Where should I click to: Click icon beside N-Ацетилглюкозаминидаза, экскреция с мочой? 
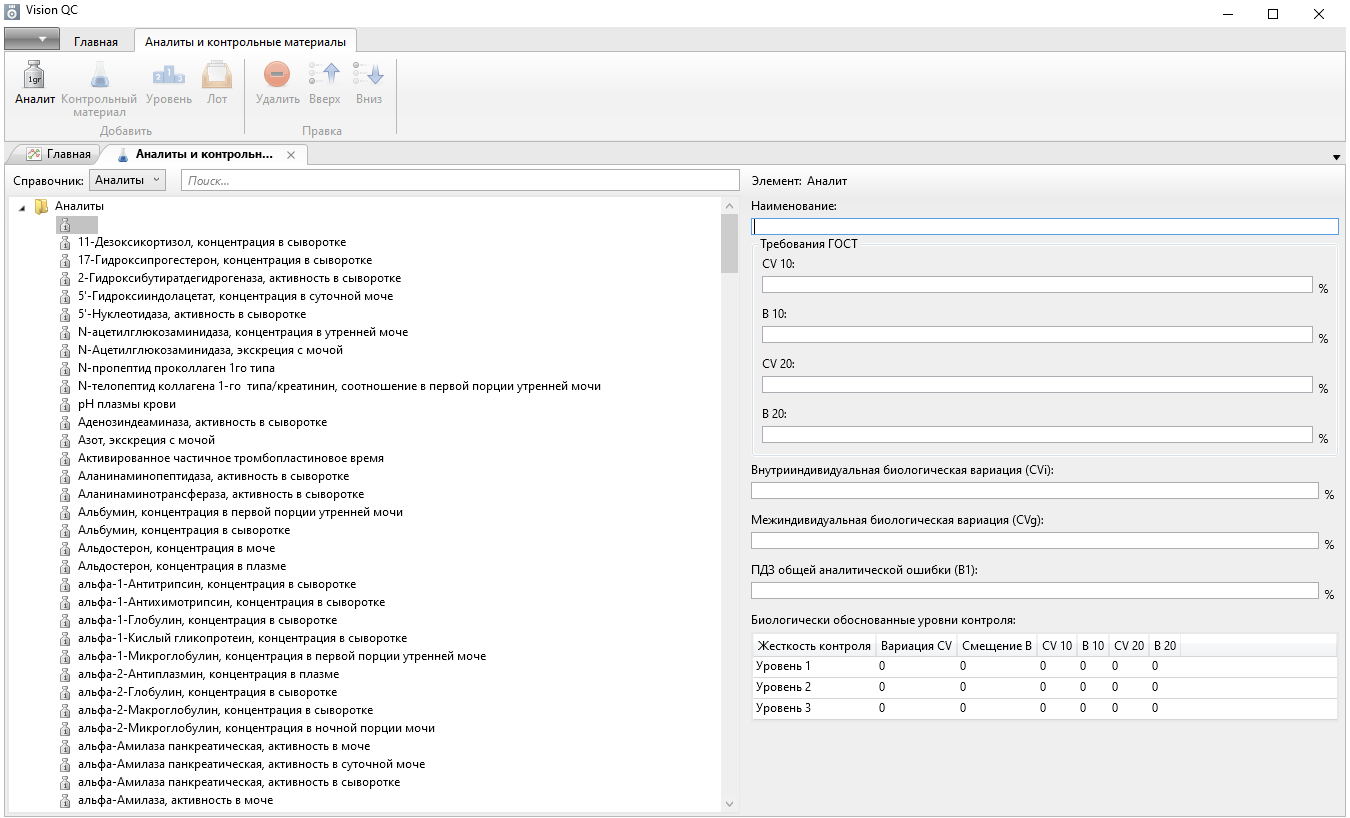[x=65, y=350]
